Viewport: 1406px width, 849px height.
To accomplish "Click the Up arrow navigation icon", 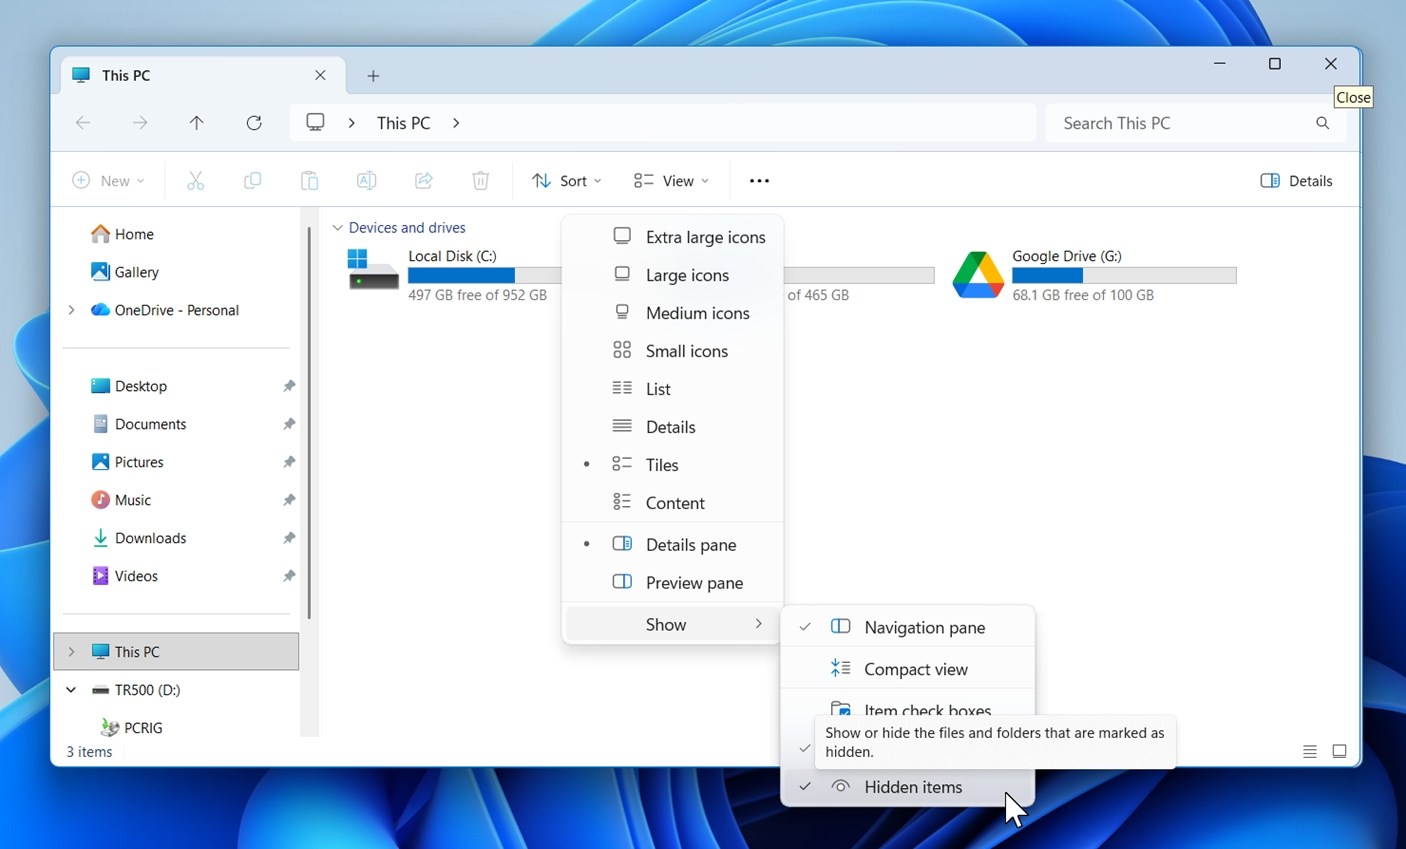I will click(x=197, y=123).
